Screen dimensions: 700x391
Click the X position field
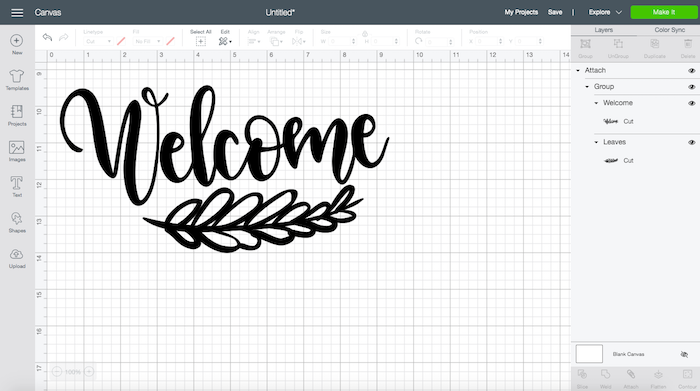click(x=489, y=42)
